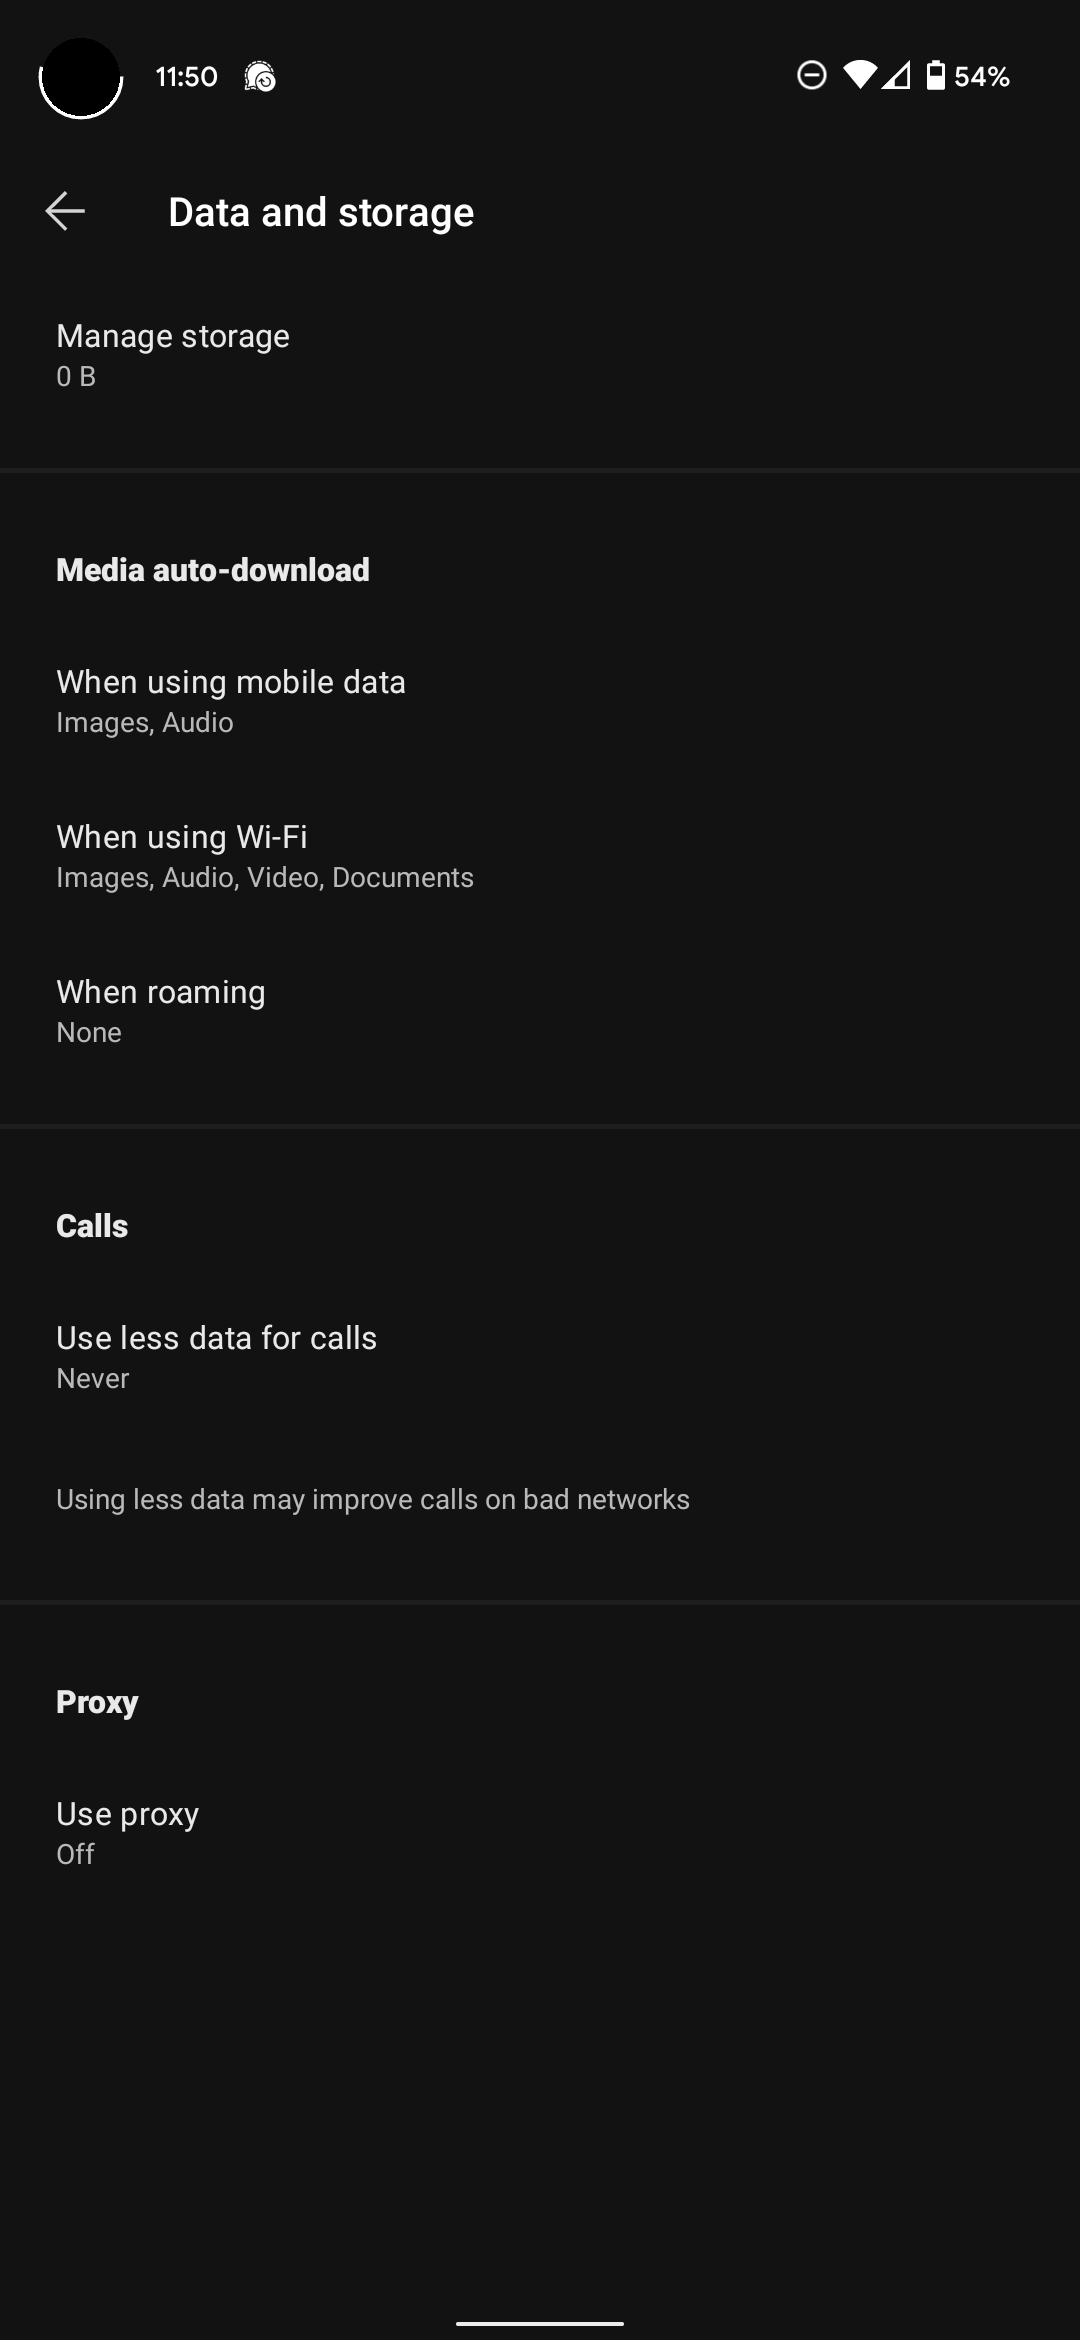The image size is (1080, 2340).
Task: Tap the 'Data and storage' screen title
Action: (320, 211)
